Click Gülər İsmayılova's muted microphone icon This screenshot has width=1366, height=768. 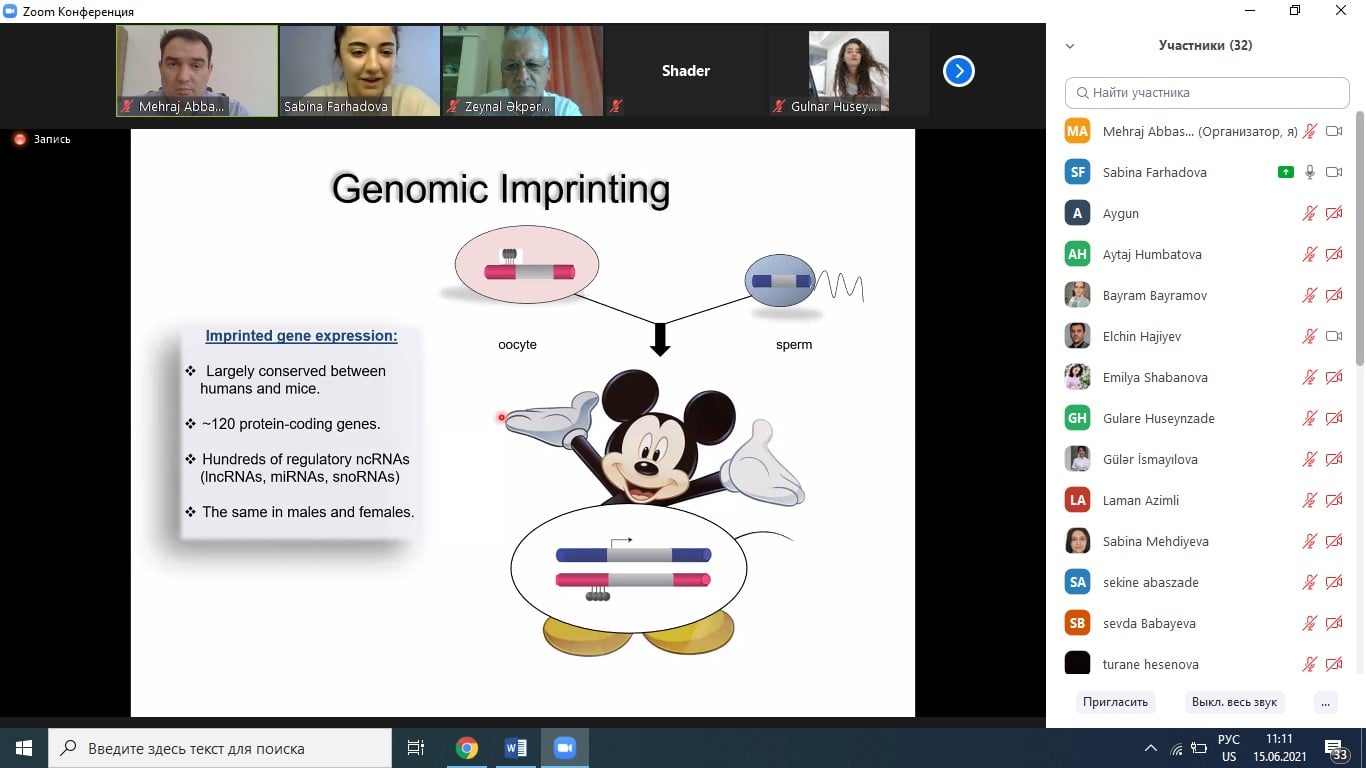[1310, 459]
